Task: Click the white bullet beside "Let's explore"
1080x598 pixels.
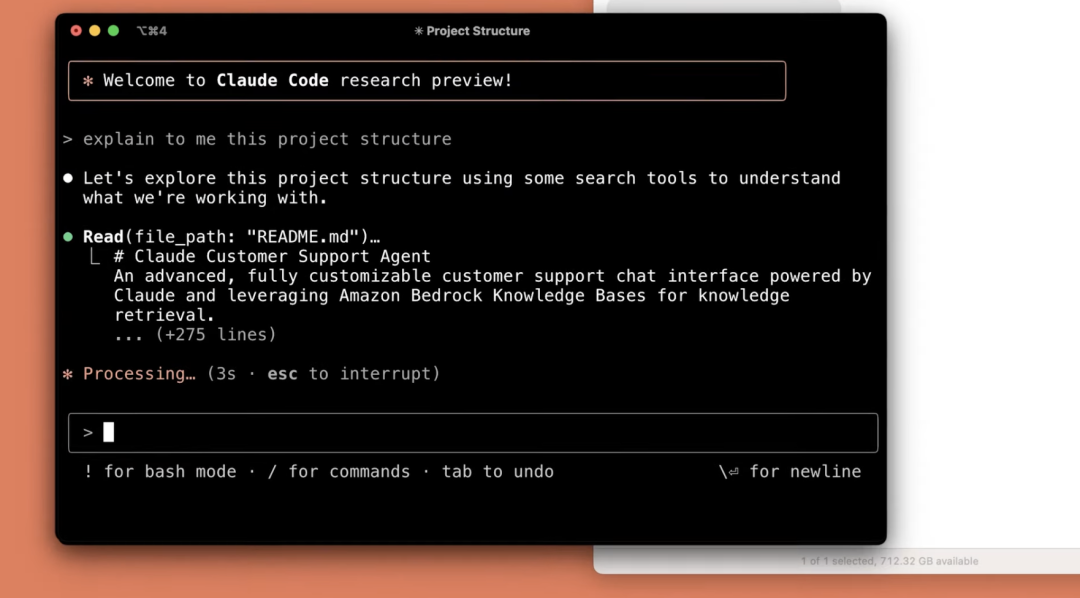Action: tap(68, 178)
